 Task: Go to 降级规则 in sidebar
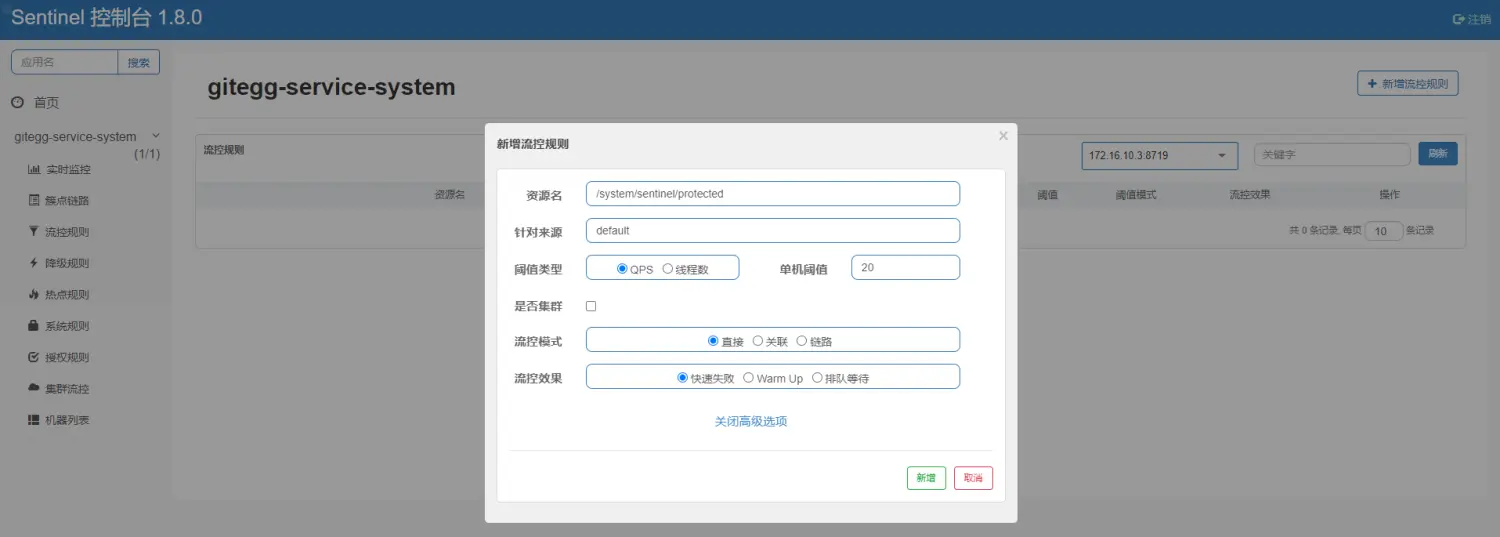point(68,263)
